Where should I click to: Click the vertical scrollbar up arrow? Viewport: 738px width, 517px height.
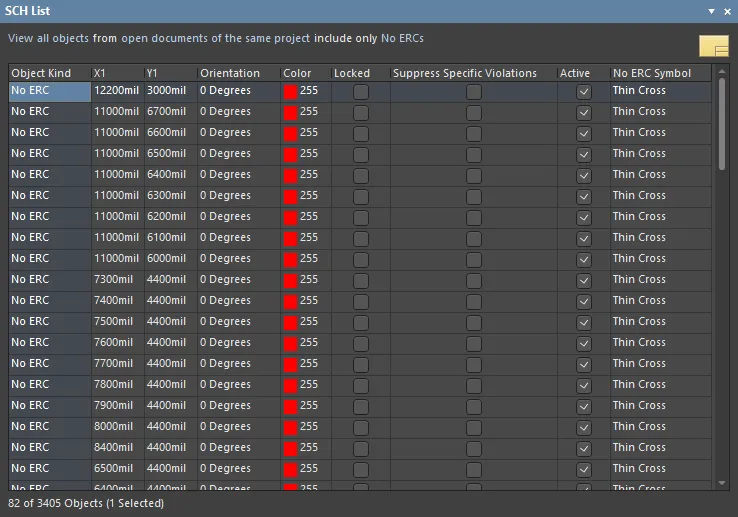coord(722,71)
